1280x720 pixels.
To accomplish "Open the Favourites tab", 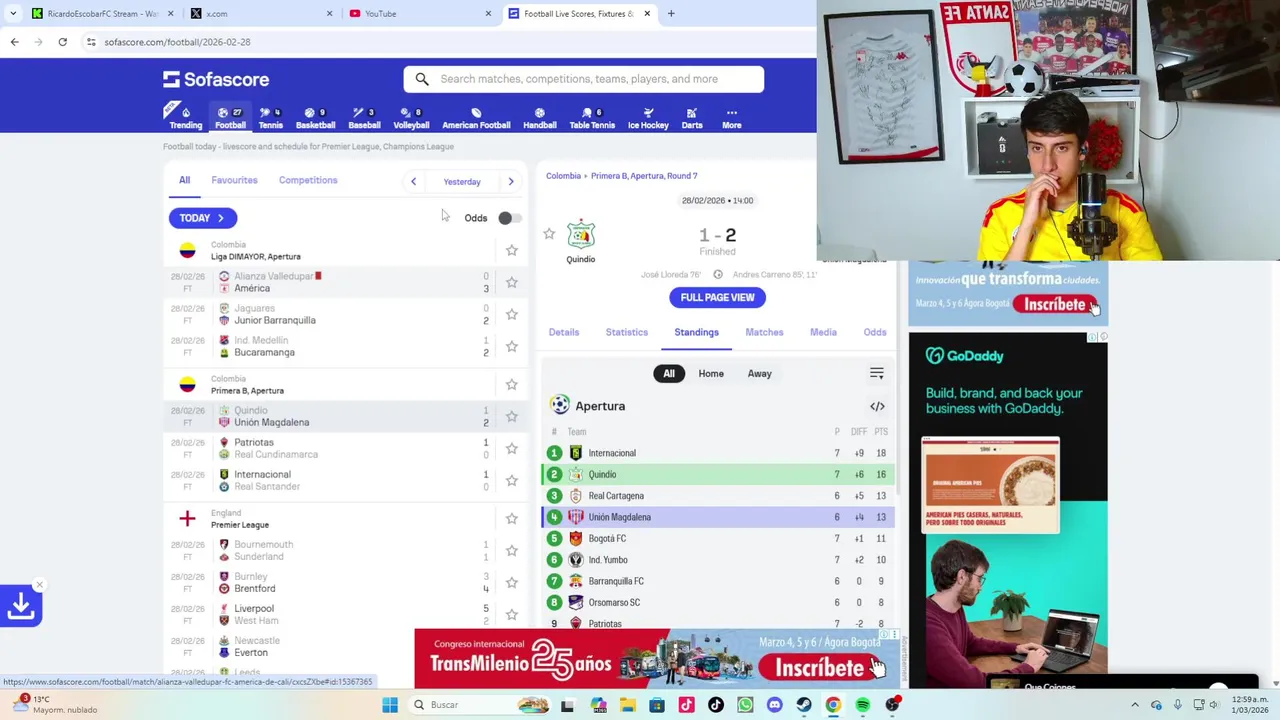I will tap(234, 180).
